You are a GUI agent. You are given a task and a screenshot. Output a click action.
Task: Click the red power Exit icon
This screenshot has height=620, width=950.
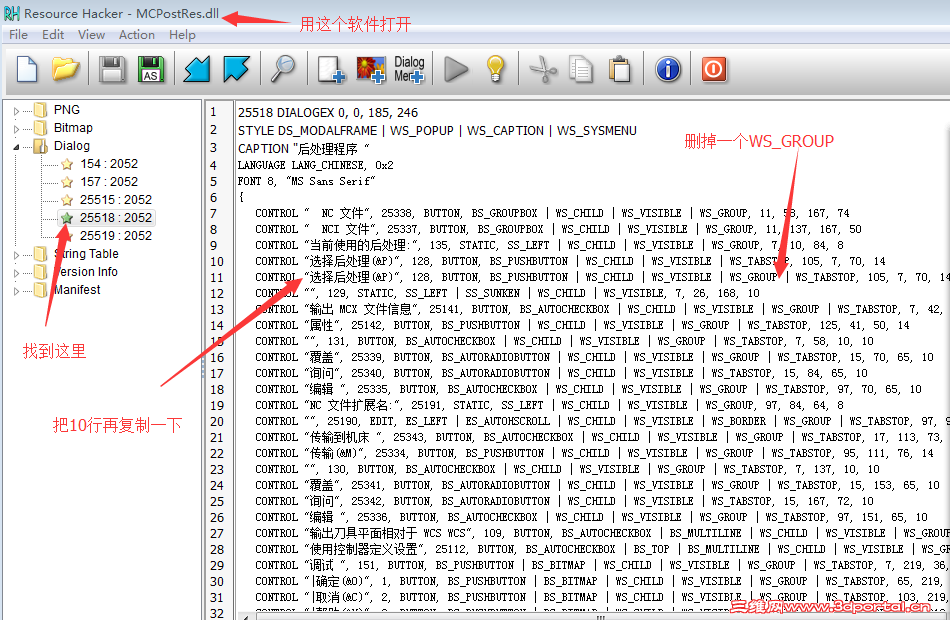coord(714,69)
